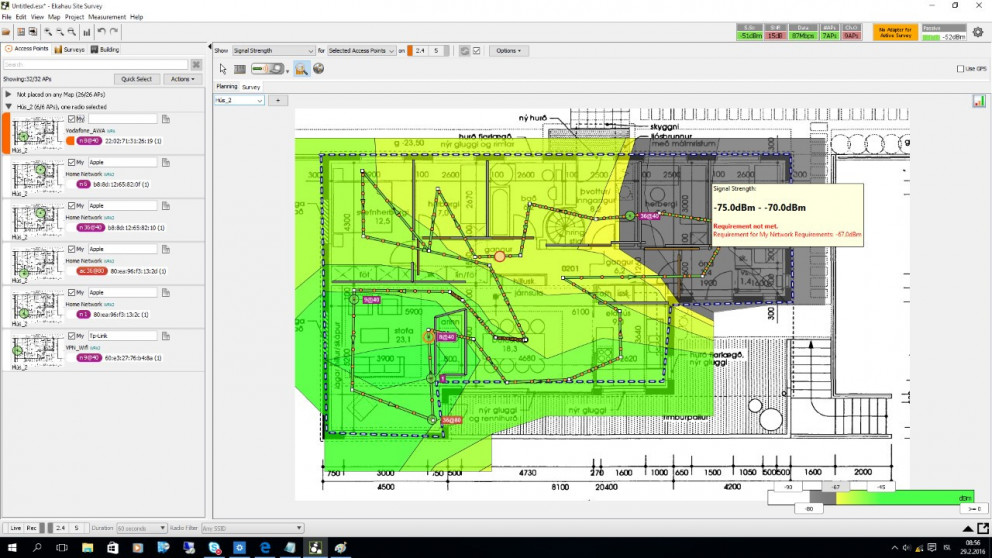Image resolution: width=992 pixels, height=558 pixels.
Task: Select the arrow pointer edit tool
Action: [x=223, y=69]
